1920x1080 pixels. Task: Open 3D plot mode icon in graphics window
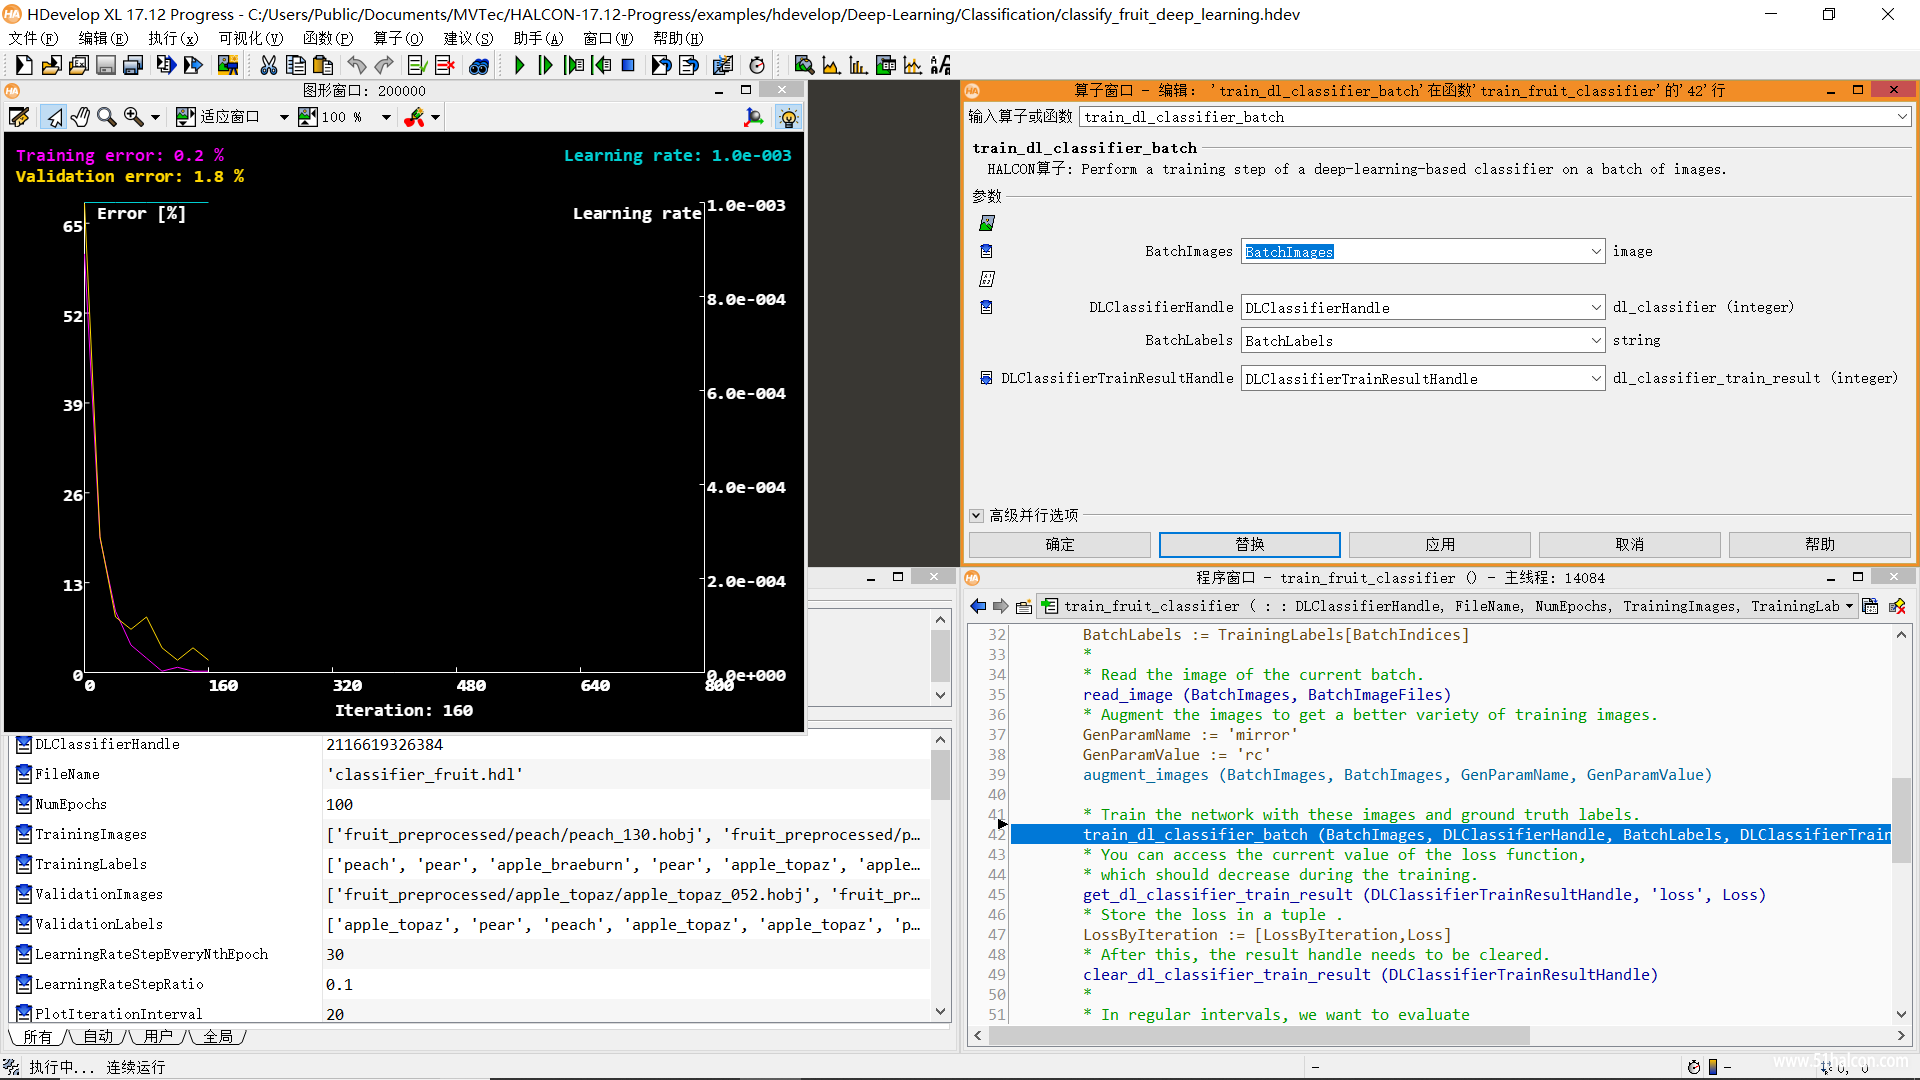pos(754,117)
